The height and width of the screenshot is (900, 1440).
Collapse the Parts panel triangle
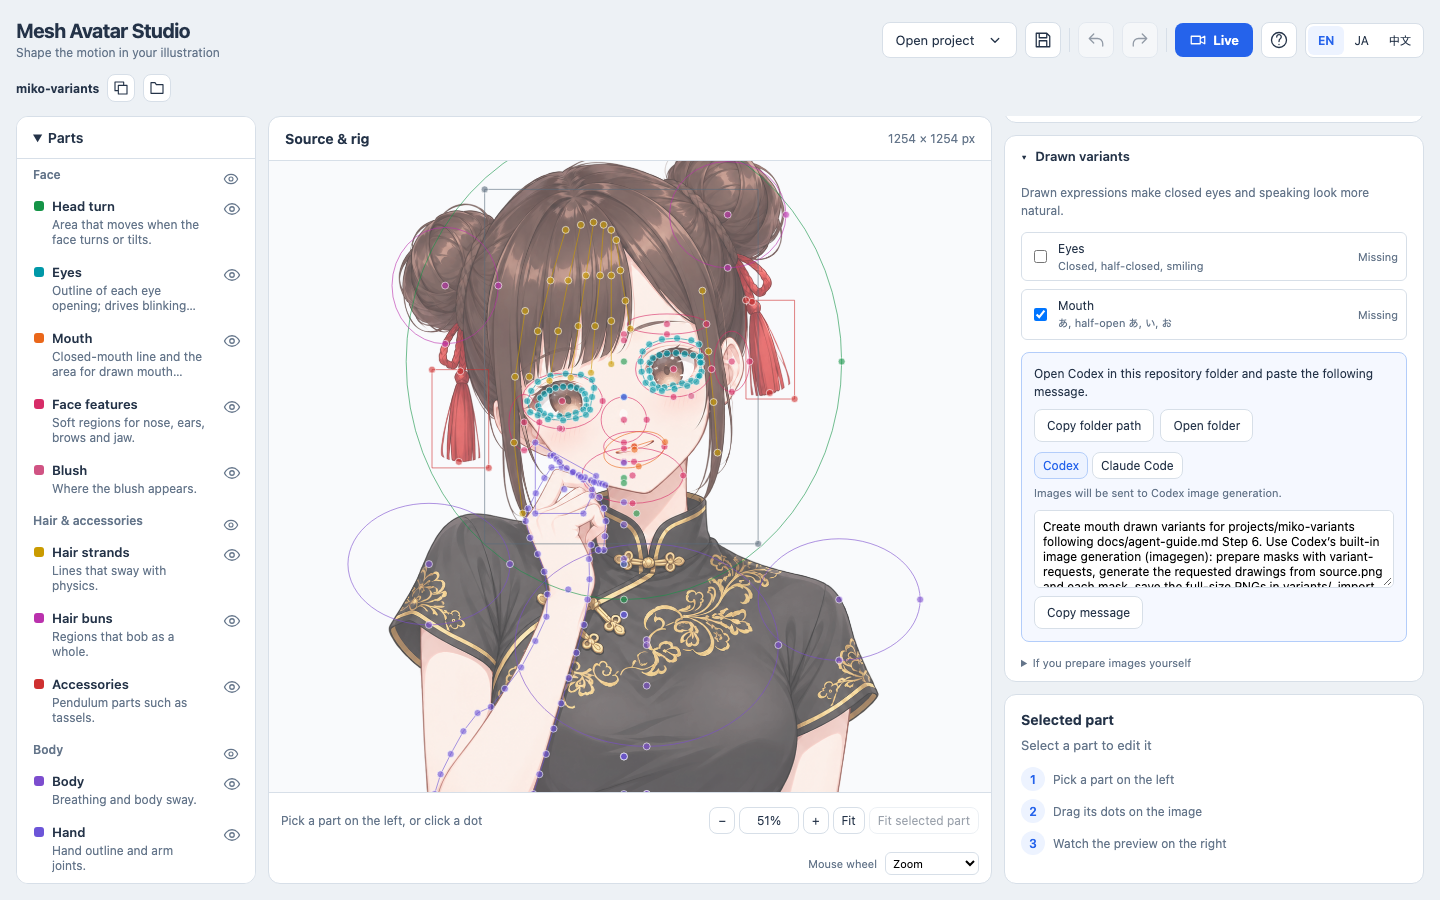pos(37,138)
